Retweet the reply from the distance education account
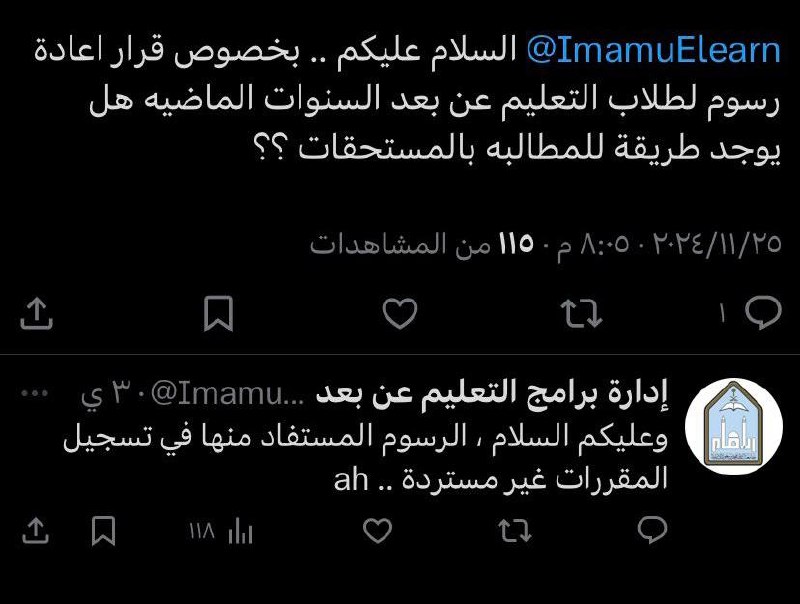The image size is (800, 604). click(x=515, y=530)
